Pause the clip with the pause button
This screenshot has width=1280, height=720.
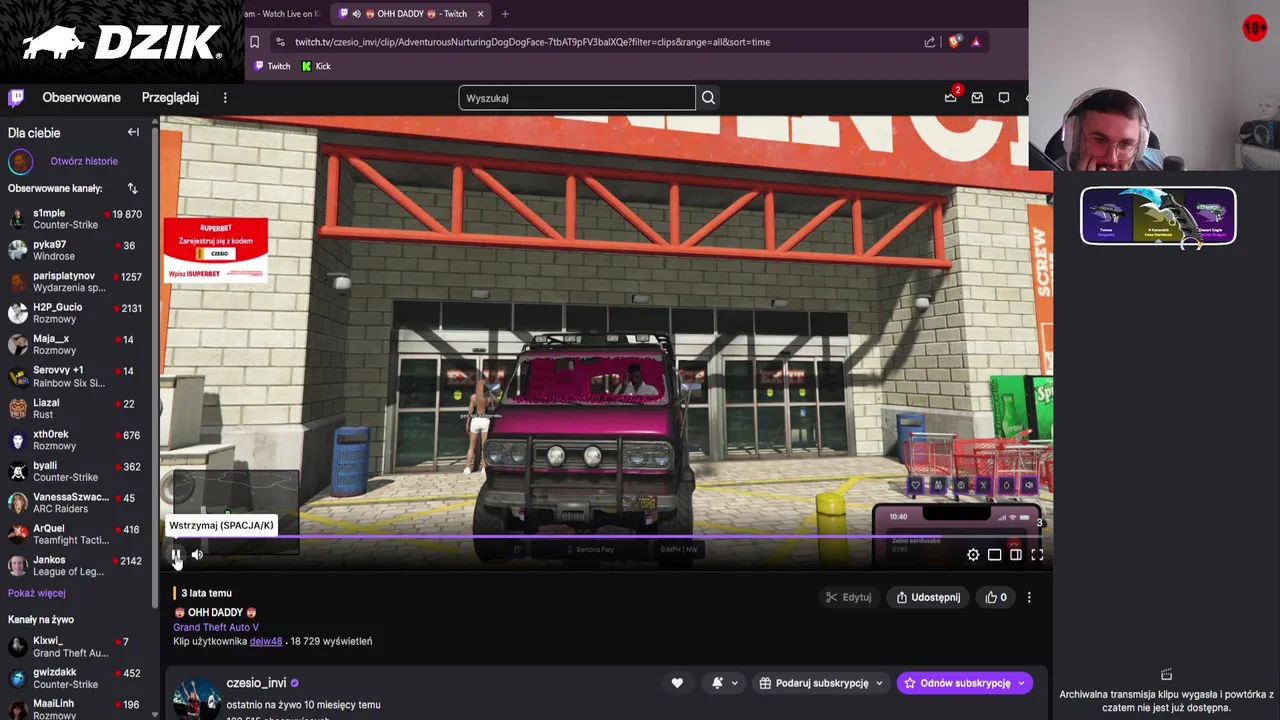[x=176, y=555]
